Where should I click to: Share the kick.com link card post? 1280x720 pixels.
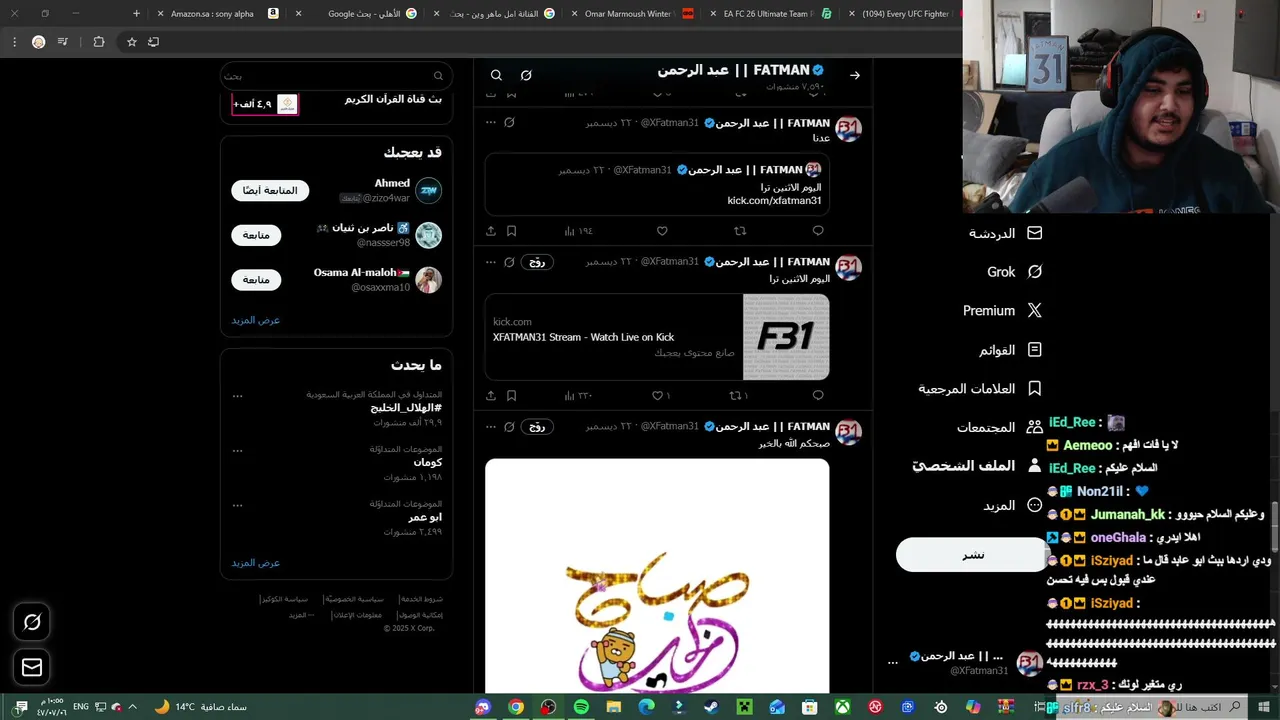[x=491, y=396]
